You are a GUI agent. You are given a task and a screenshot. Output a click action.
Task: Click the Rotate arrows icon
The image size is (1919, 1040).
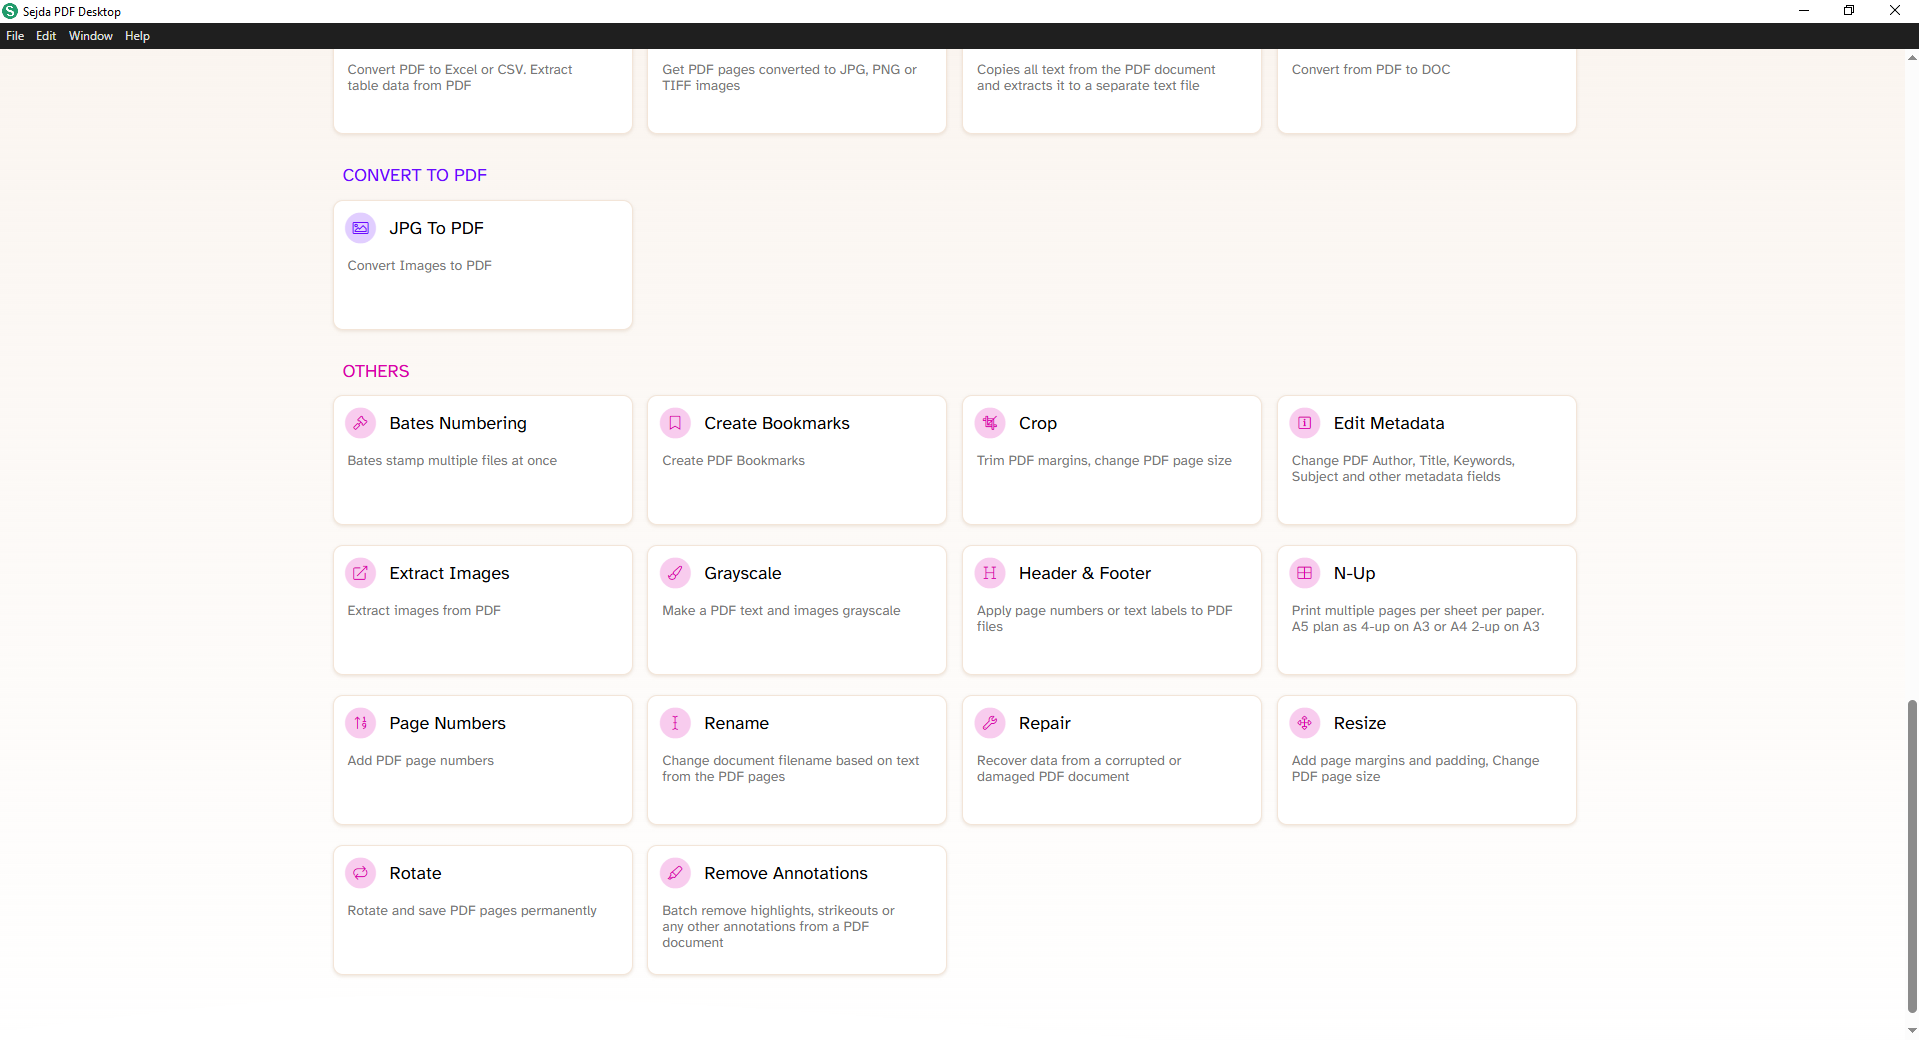(361, 873)
